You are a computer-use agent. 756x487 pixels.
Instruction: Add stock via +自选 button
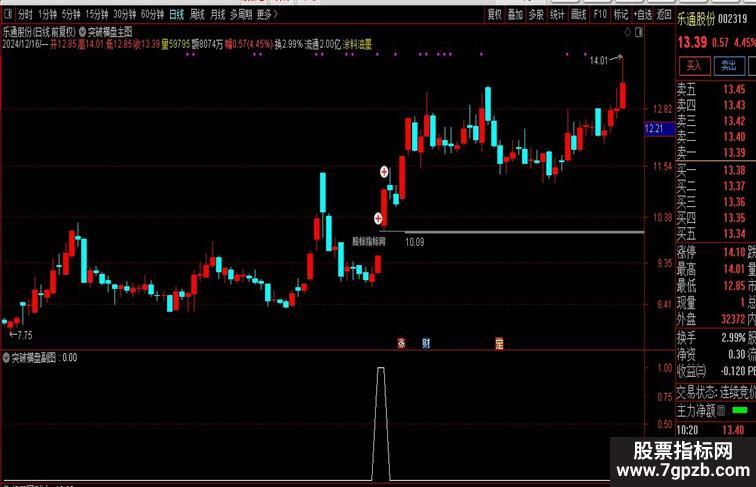[x=643, y=15]
